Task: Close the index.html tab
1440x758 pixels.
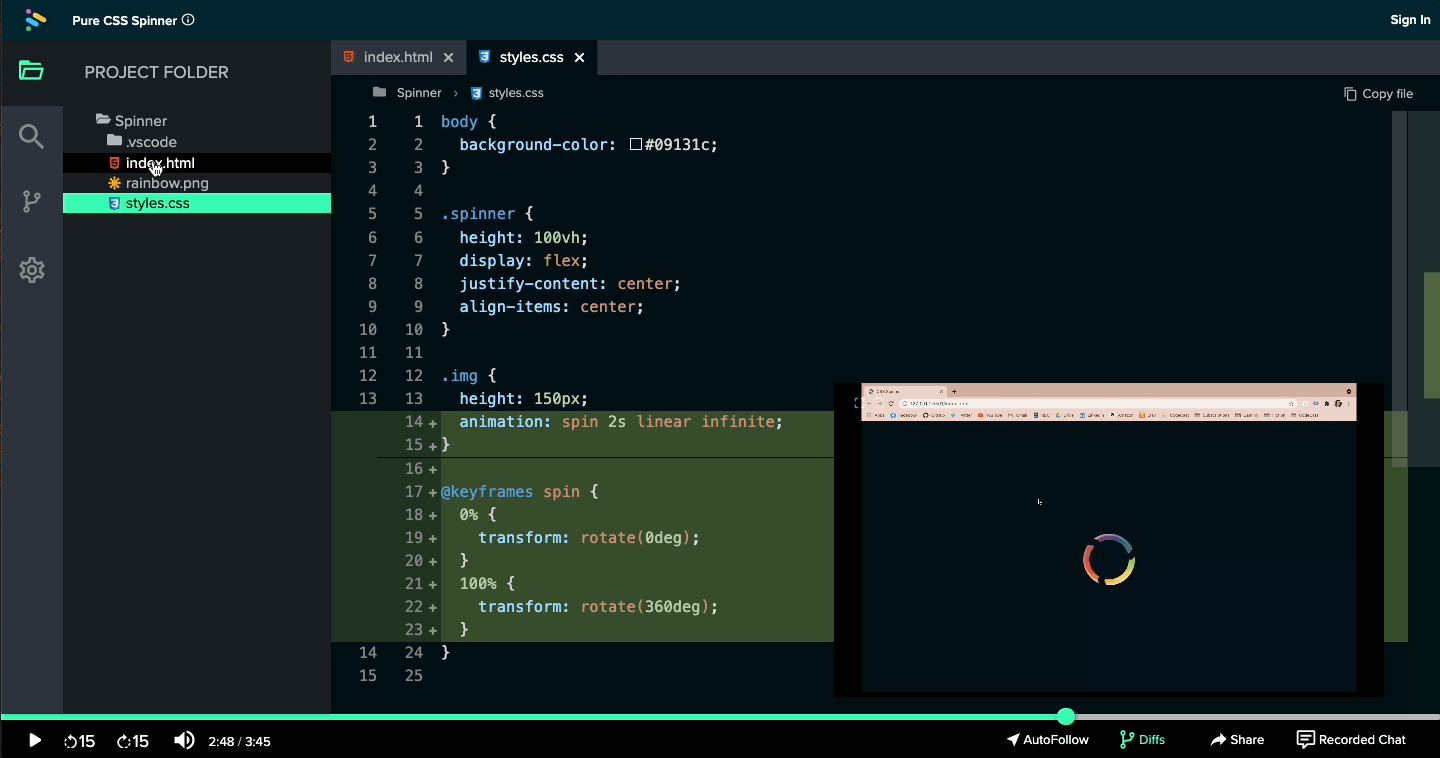Action: pos(448,58)
